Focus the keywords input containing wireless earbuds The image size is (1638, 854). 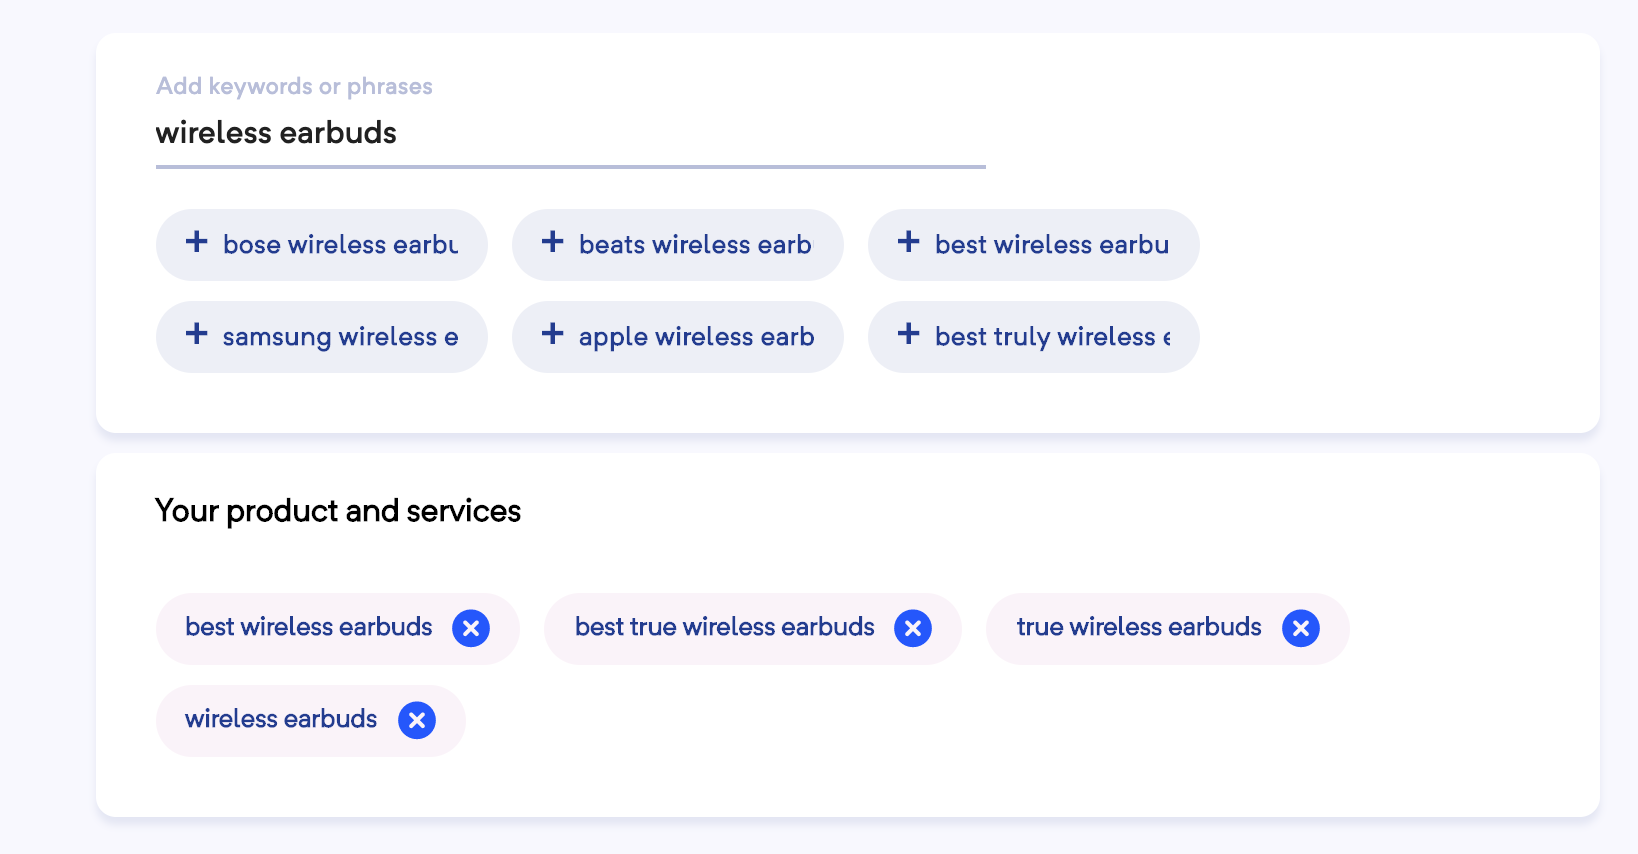click(571, 133)
